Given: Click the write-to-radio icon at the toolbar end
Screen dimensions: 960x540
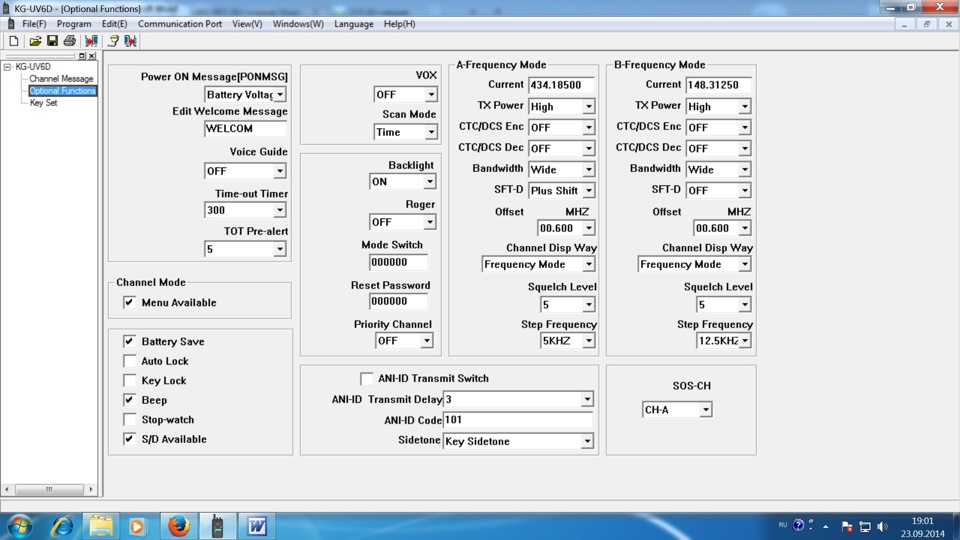Looking at the screenshot, I should 130,41.
